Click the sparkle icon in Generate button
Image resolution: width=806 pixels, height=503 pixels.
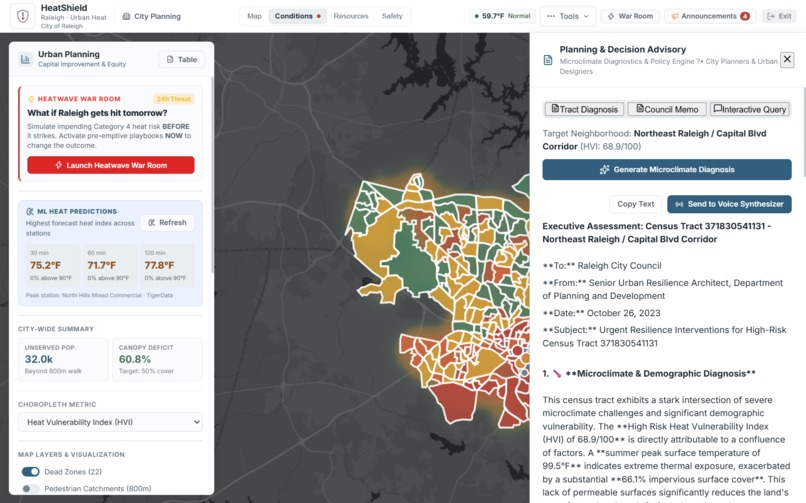[604, 170]
